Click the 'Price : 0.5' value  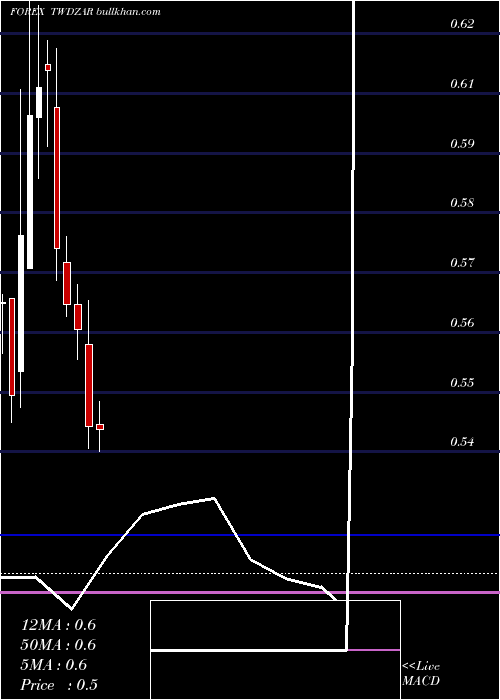point(59,685)
